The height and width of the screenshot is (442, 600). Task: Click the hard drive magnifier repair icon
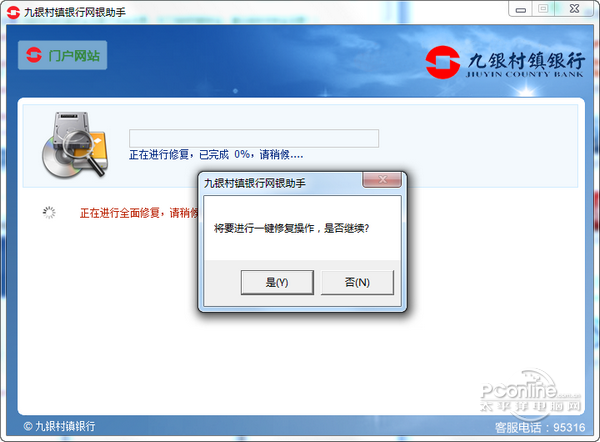pyautogui.click(x=75, y=145)
